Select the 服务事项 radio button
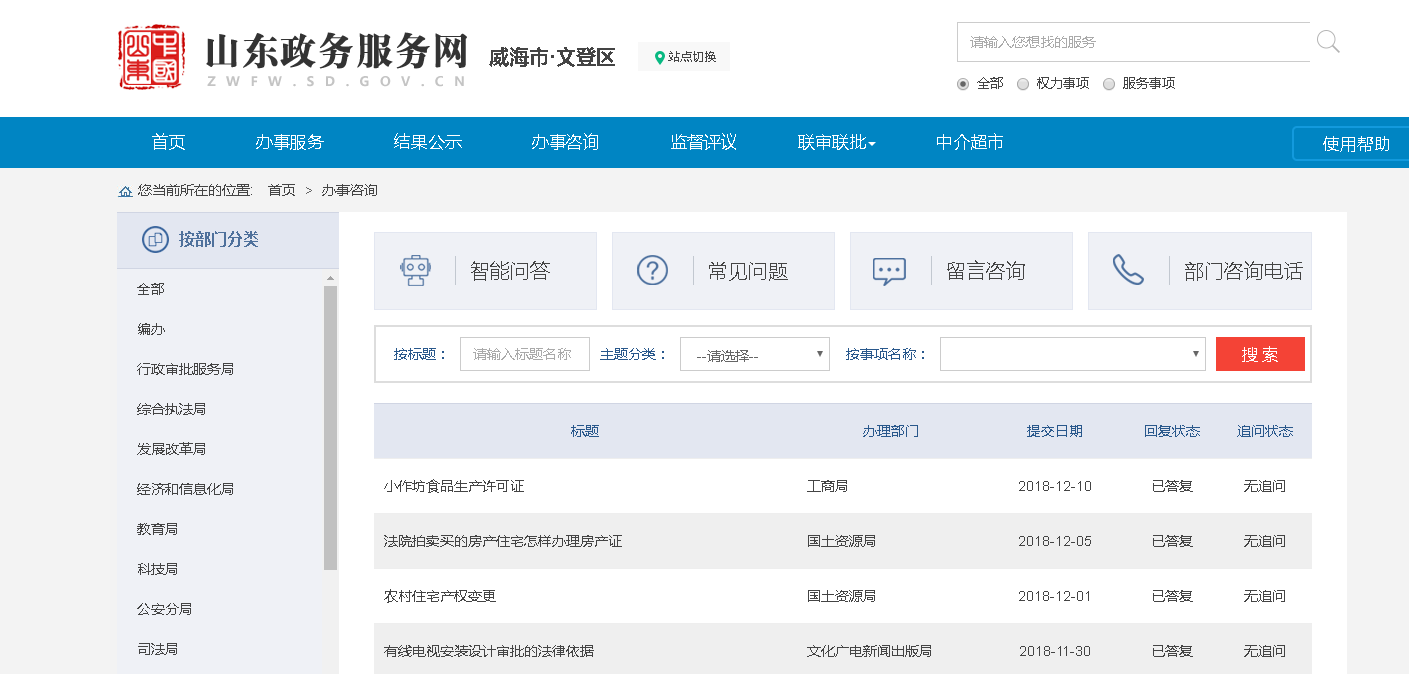 [x=1108, y=84]
